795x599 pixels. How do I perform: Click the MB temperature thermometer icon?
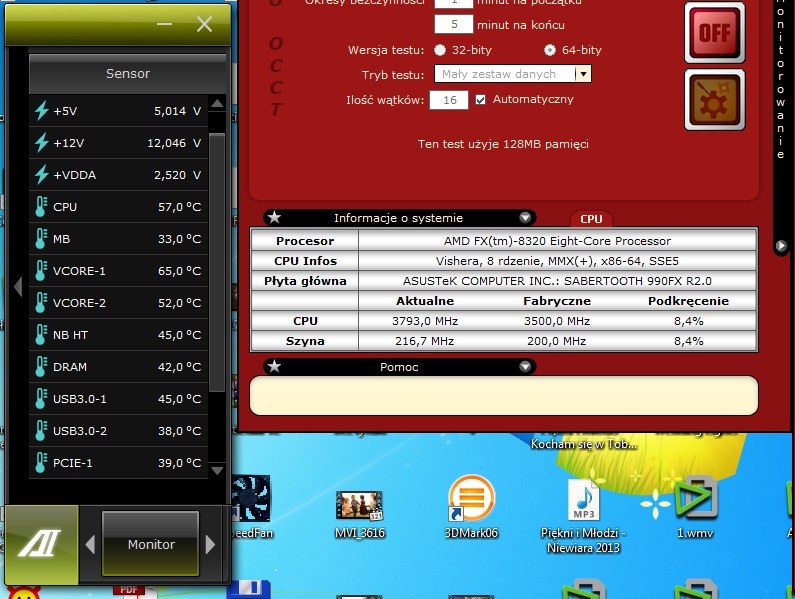pos(41,239)
